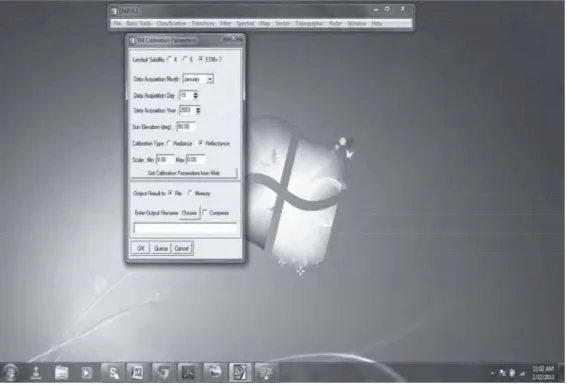Click the Scale Max input field

click(195, 159)
